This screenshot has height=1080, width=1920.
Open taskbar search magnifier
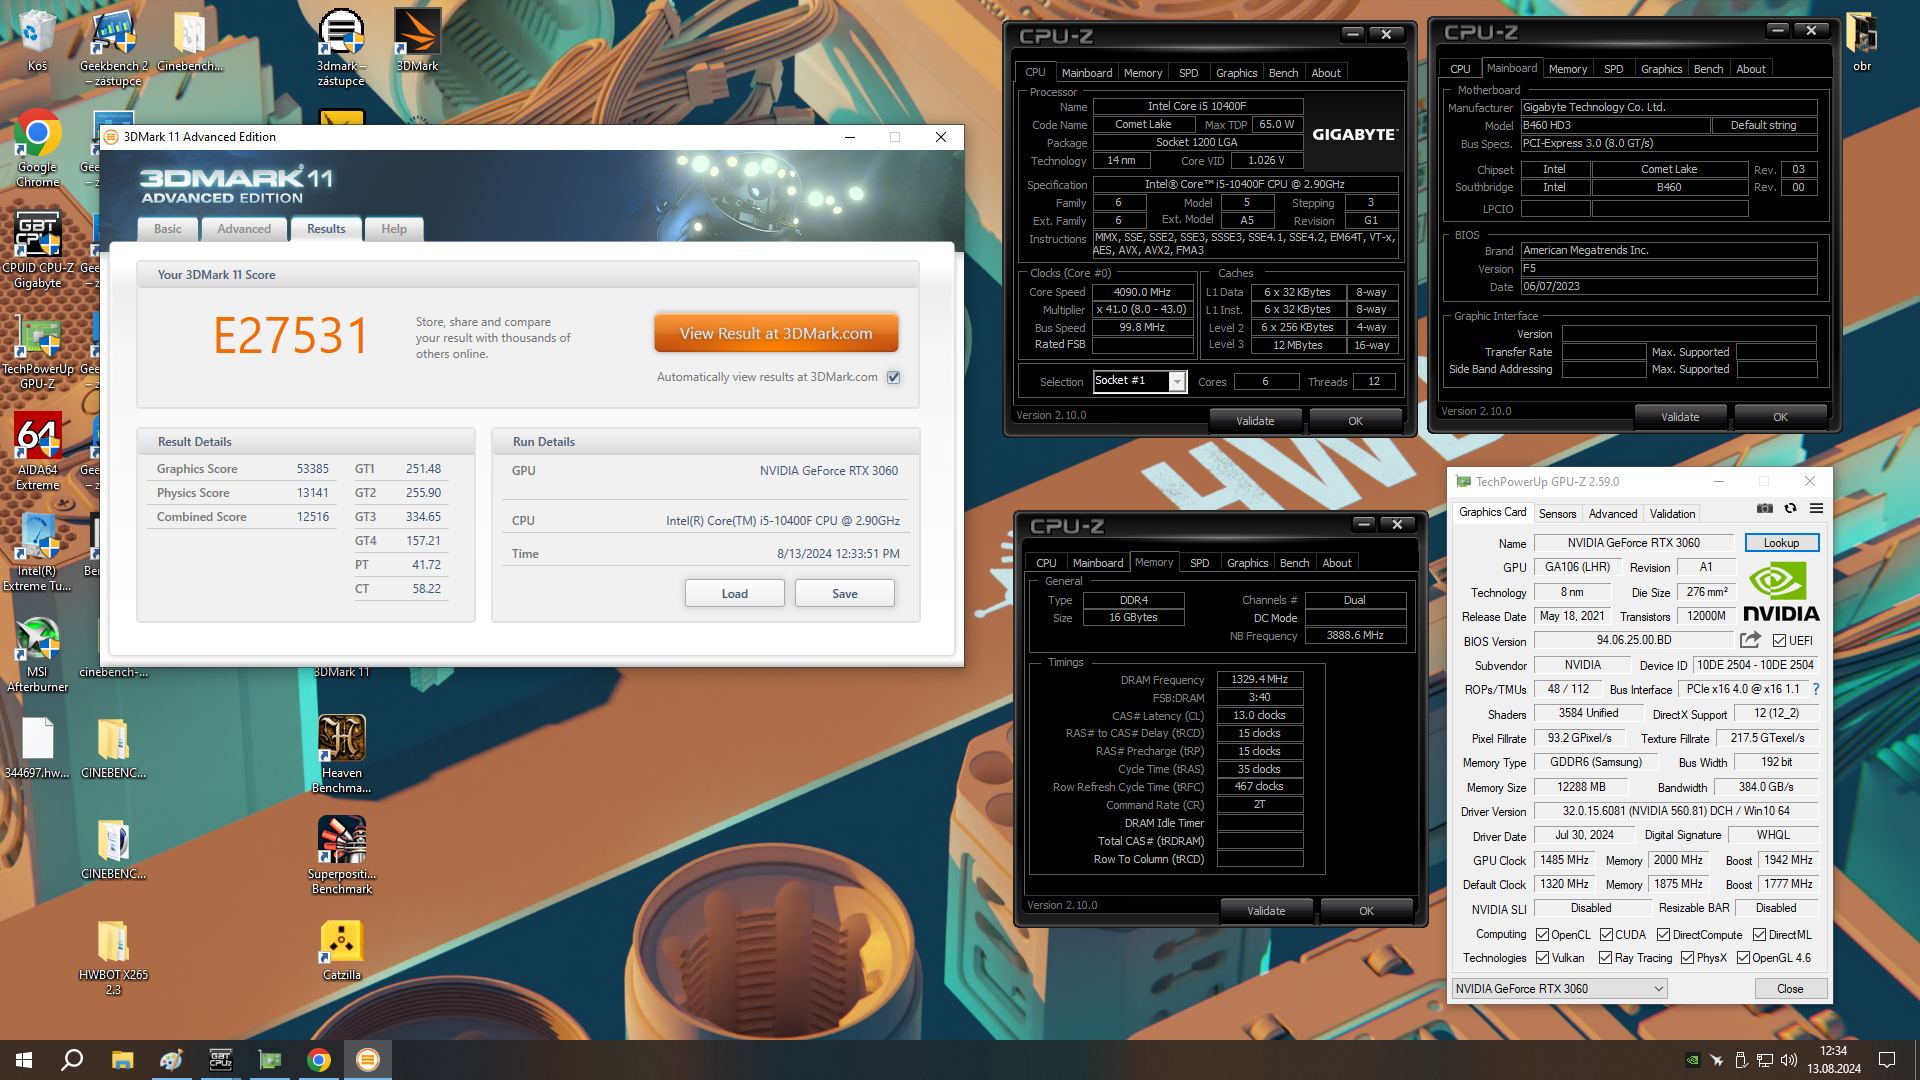[x=72, y=1060]
